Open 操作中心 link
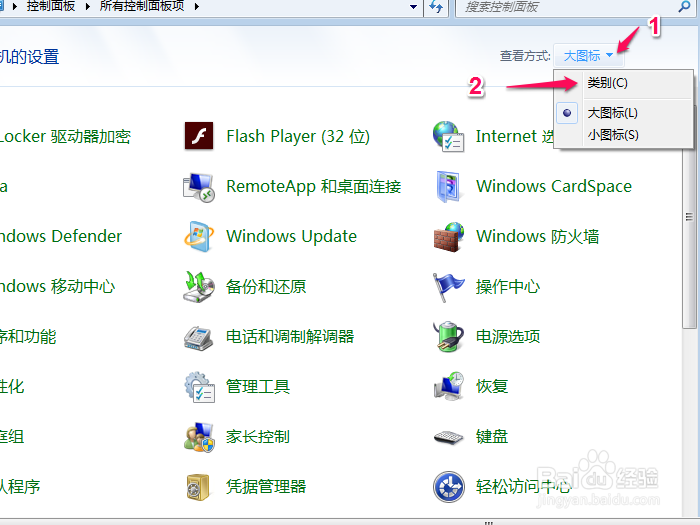This screenshot has height=525, width=700. pyautogui.click(x=508, y=287)
